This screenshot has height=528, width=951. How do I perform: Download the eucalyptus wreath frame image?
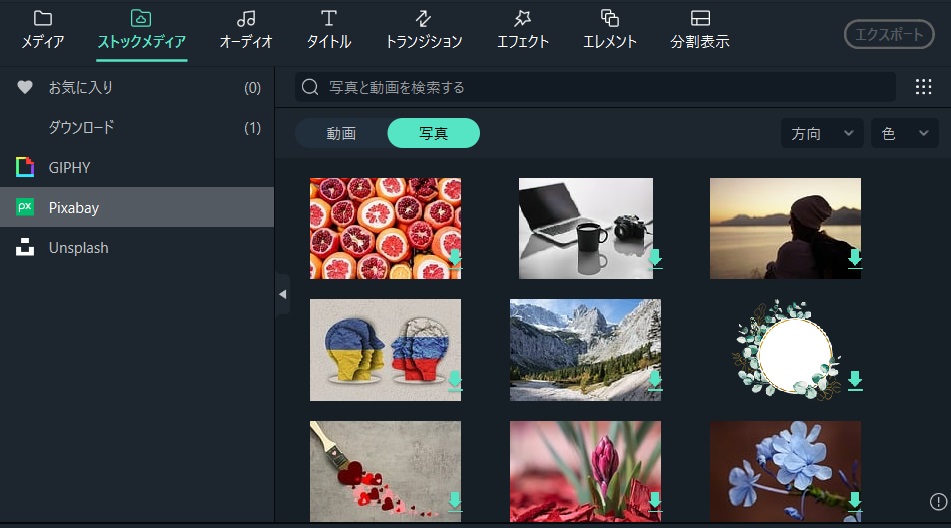(x=855, y=381)
